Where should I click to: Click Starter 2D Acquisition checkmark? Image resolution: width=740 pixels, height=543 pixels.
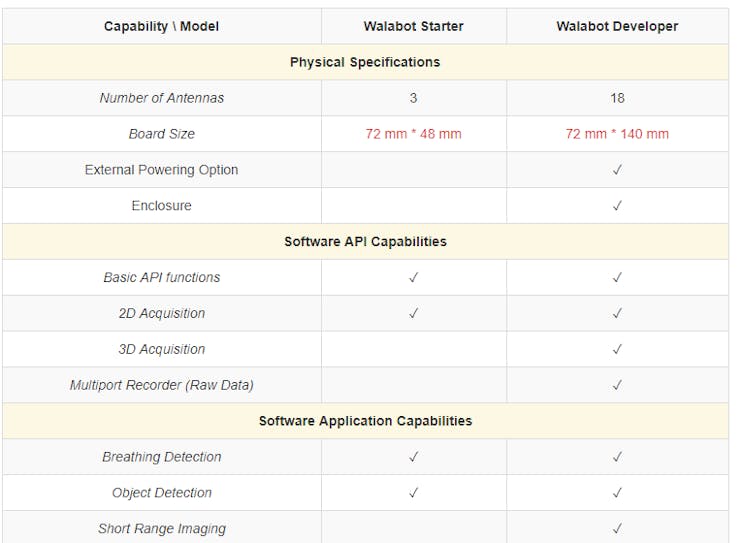413,313
